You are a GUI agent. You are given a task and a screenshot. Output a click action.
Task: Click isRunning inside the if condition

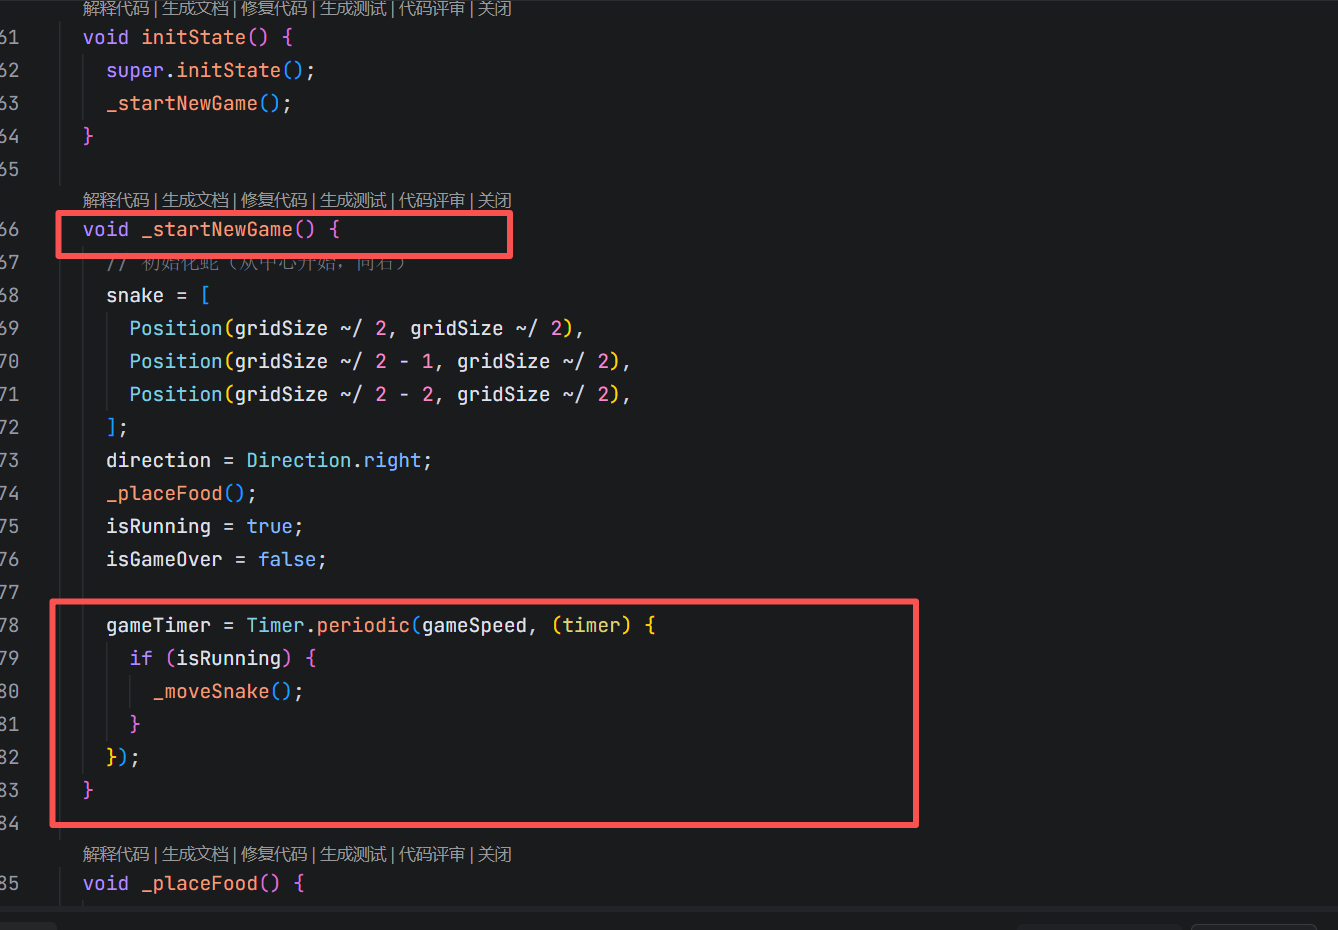(x=228, y=658)
